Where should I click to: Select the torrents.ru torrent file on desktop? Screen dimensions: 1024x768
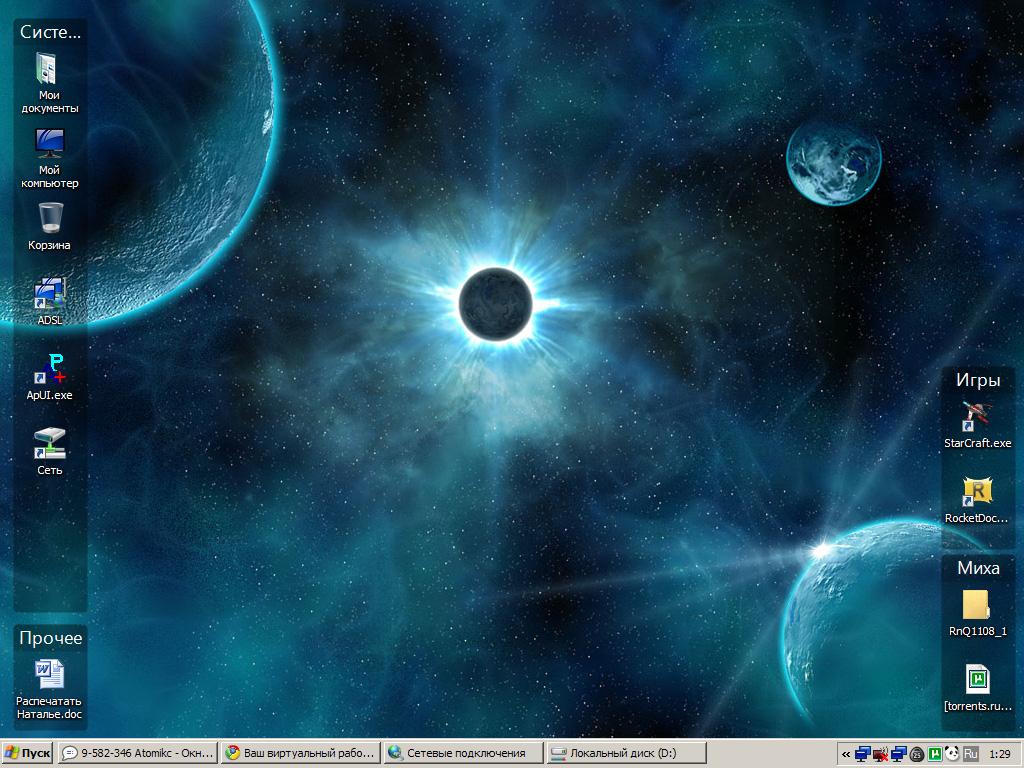[977, 680]
